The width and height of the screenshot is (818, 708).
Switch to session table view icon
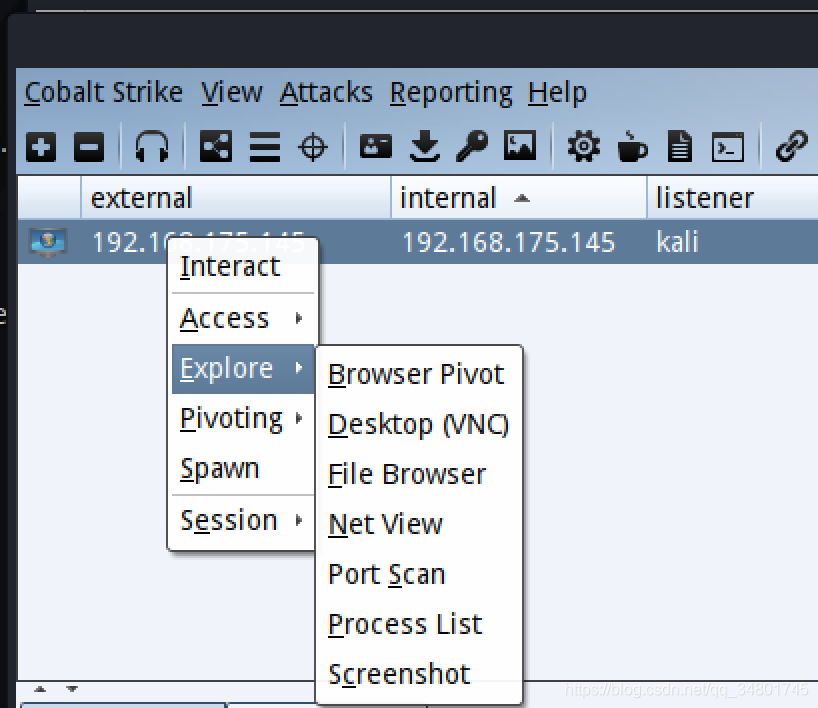[x=265, y=147]
